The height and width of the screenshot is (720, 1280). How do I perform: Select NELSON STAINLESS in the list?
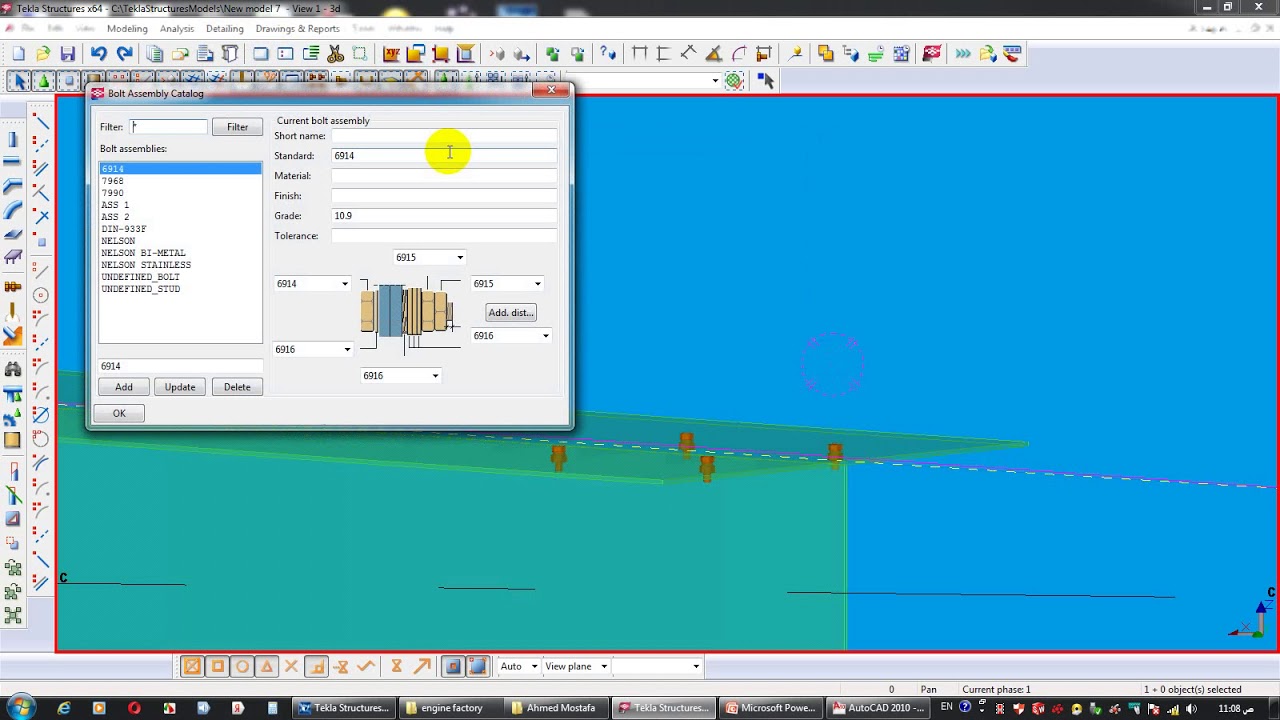pos(180,265)
